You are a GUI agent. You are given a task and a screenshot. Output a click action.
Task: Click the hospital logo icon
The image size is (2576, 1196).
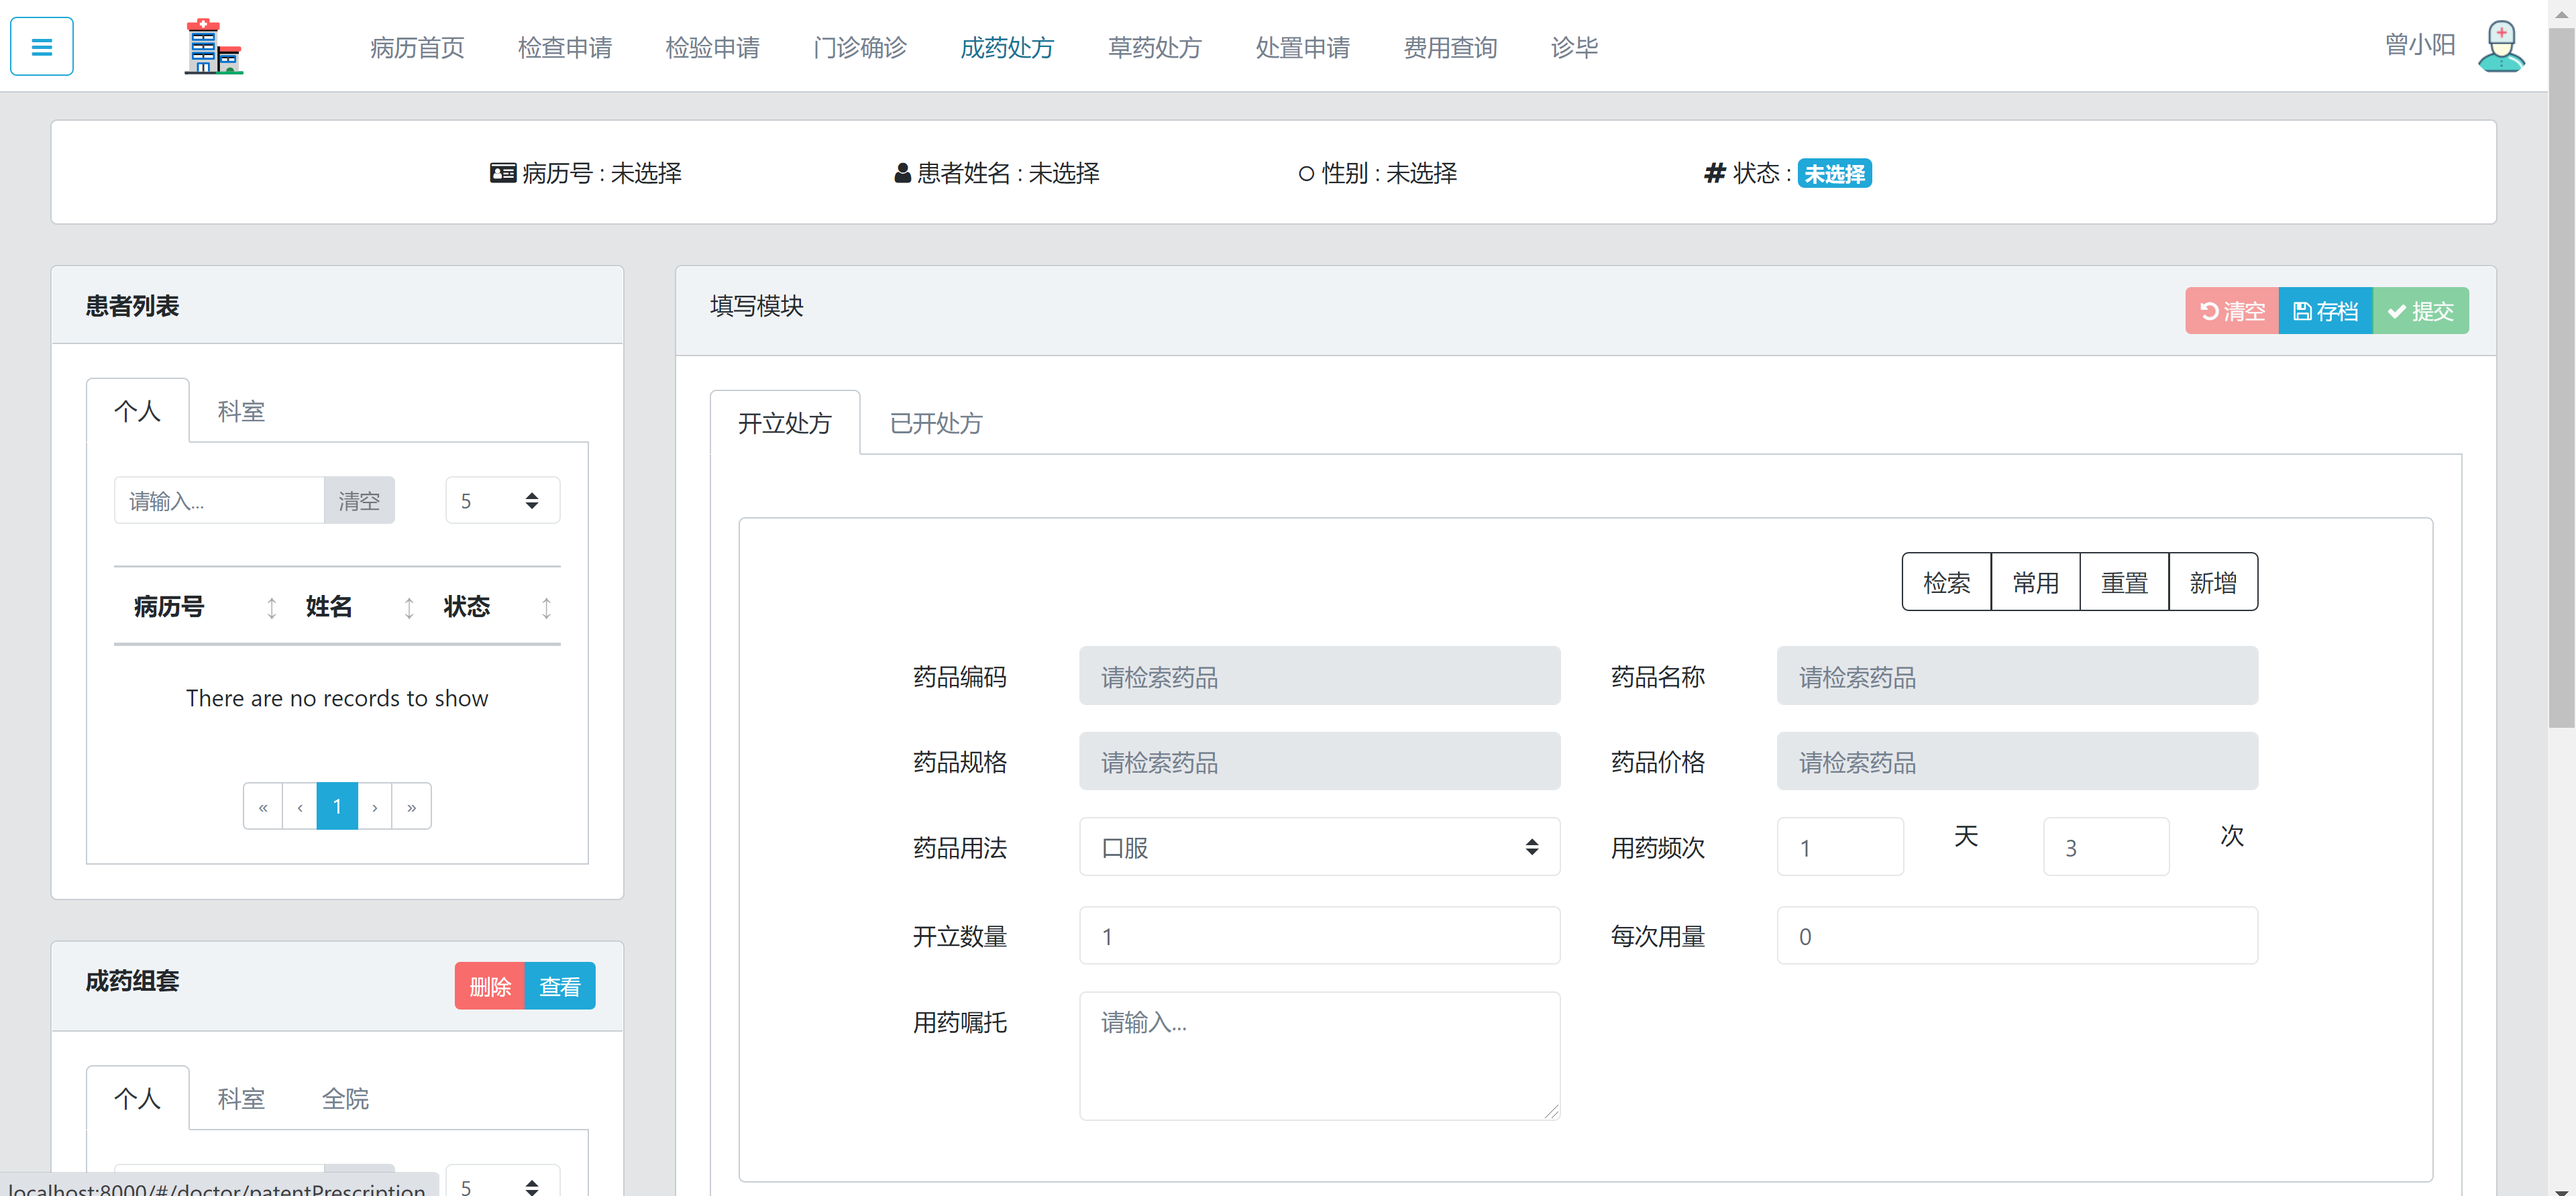pyautogui.click(x=213, y=46)
